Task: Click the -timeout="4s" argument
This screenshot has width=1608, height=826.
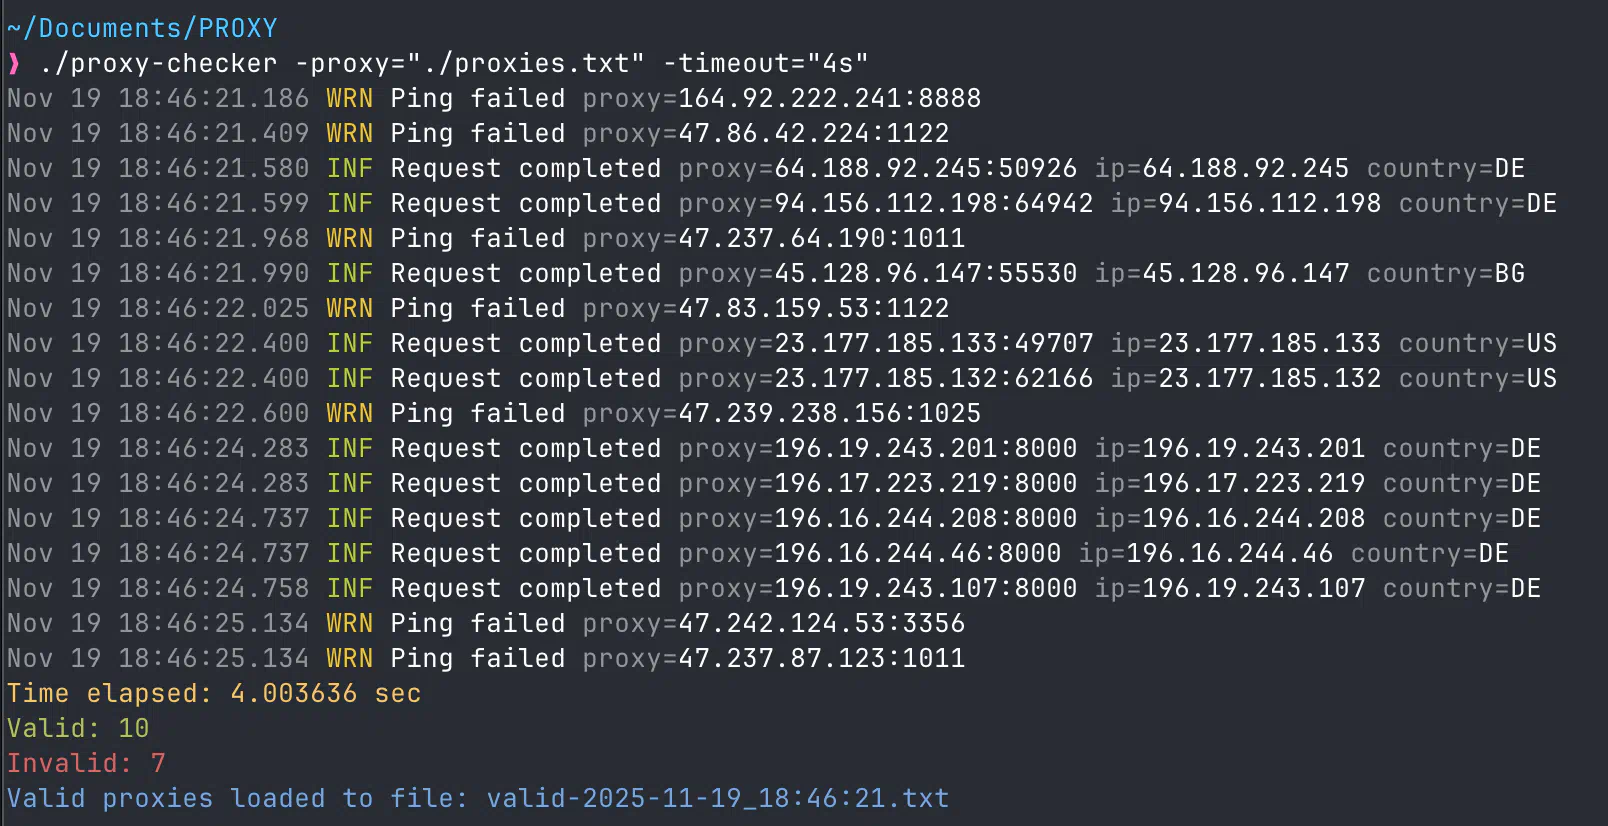Action: point(766,64)
